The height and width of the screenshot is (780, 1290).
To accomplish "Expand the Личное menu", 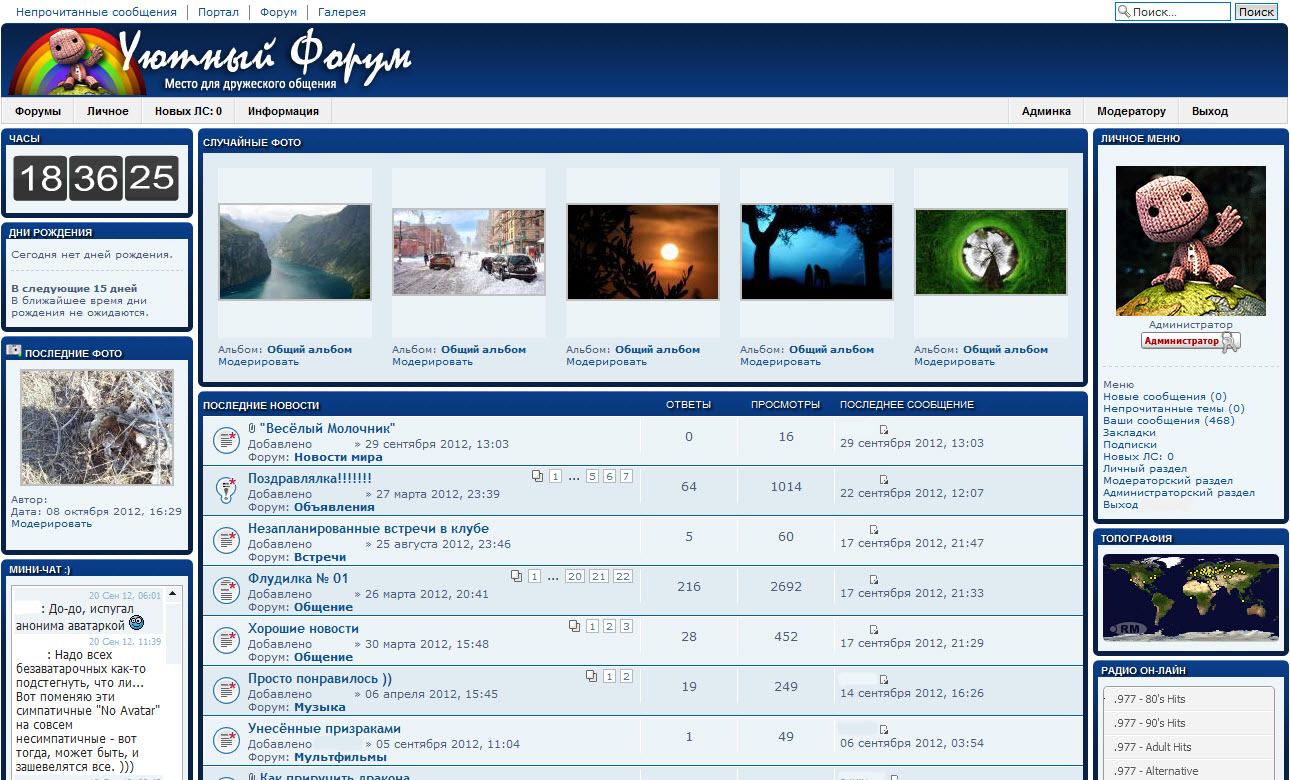I will click(x=107, y=111).
